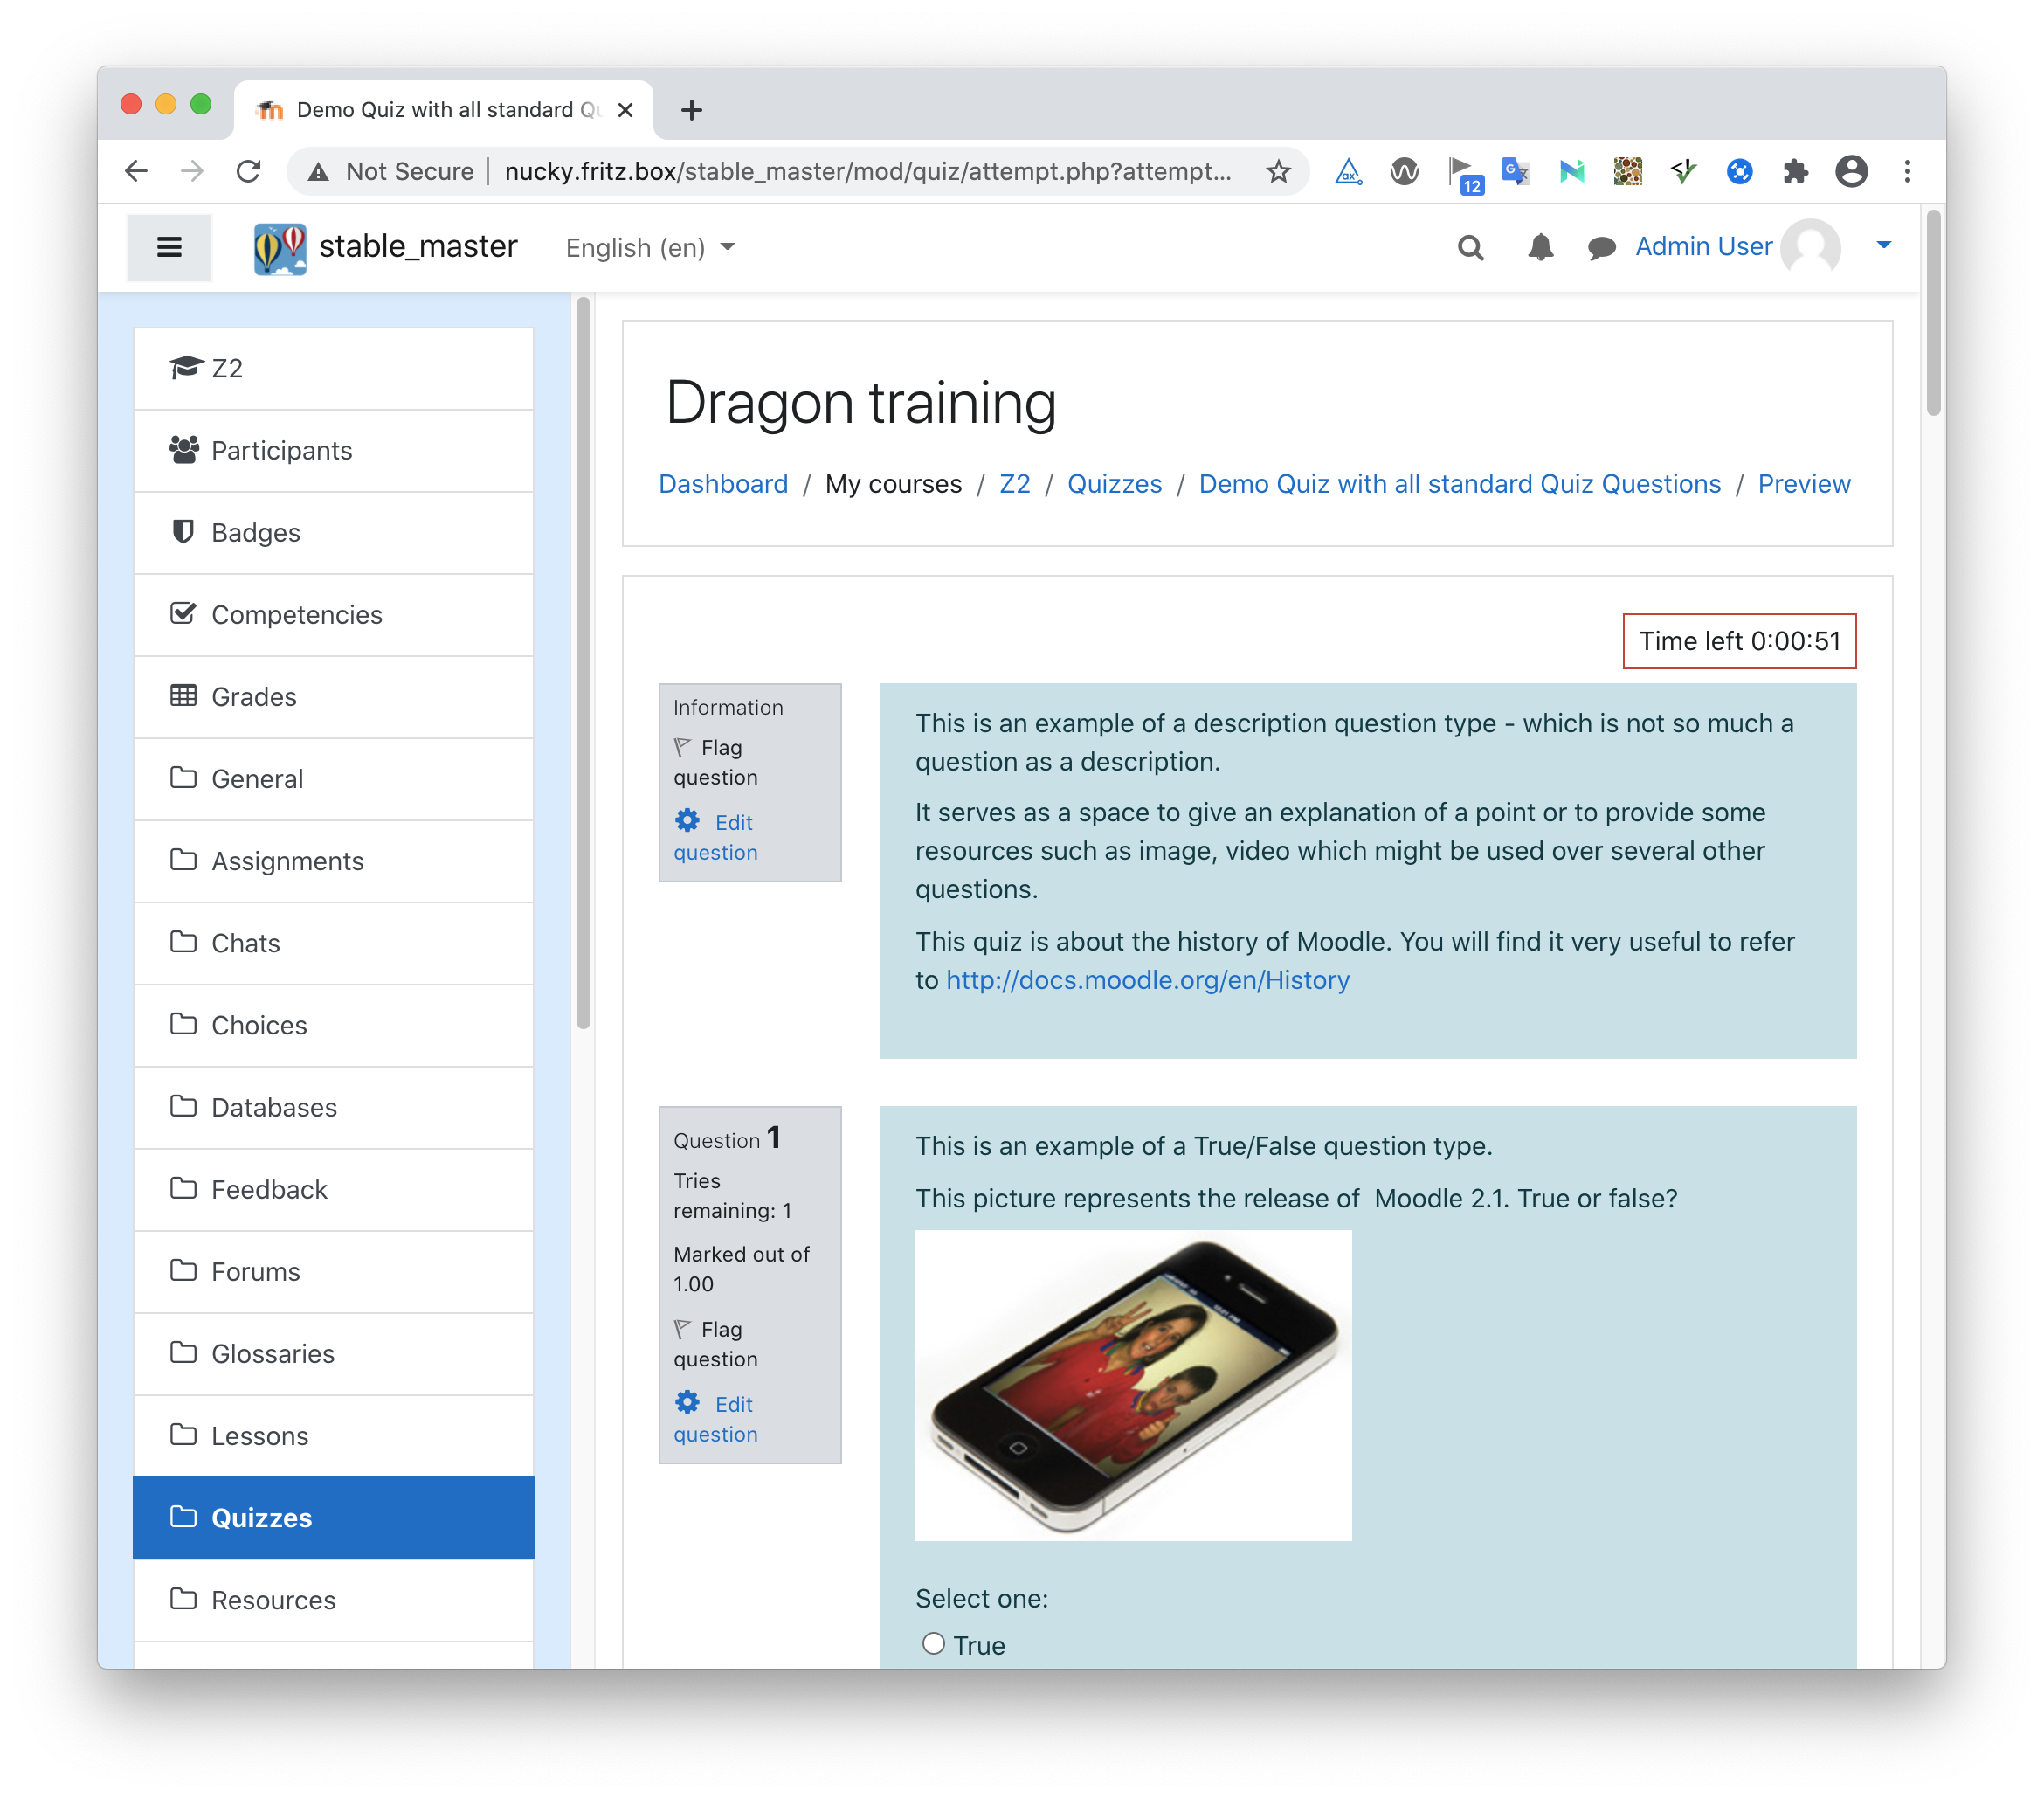This screenshot has height=1798, width=2044.
Task: Reload the page with the refresh icon
Action: [248, 171]
